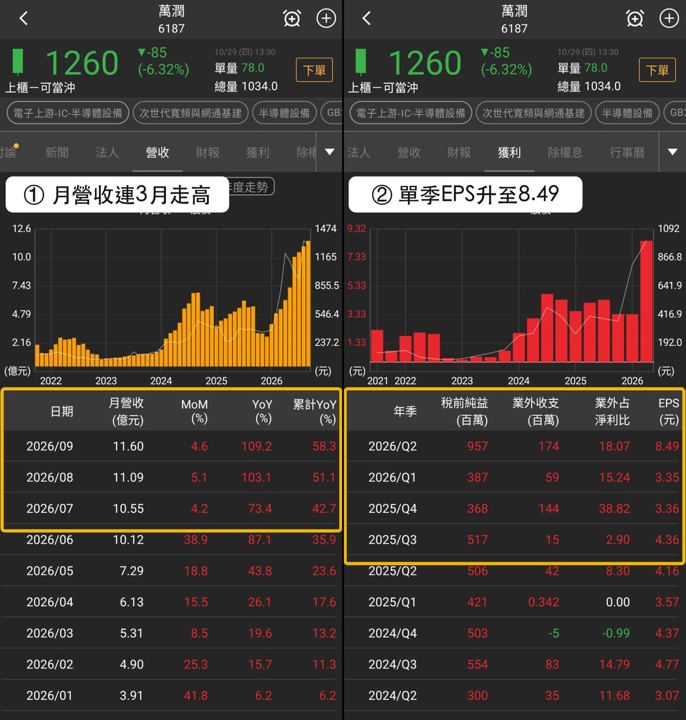Screen dimensions: 686x720
Task: Click MoM (%) column header
Action: pos(195,411)
